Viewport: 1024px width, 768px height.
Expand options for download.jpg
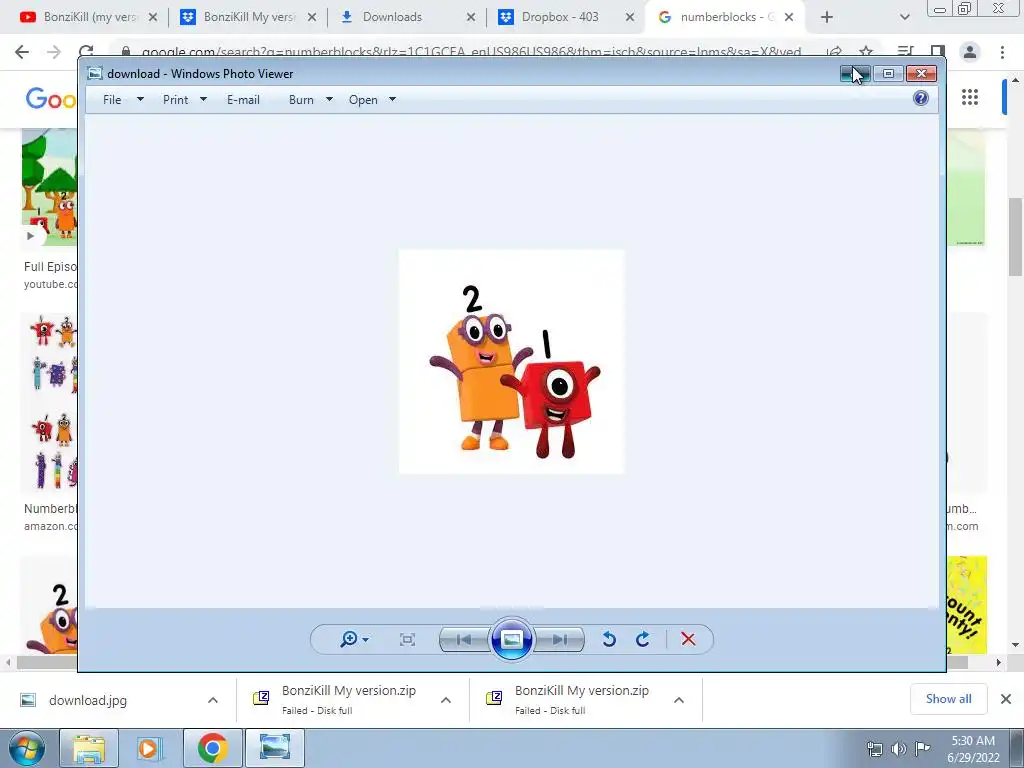click(x=213, y=700)
